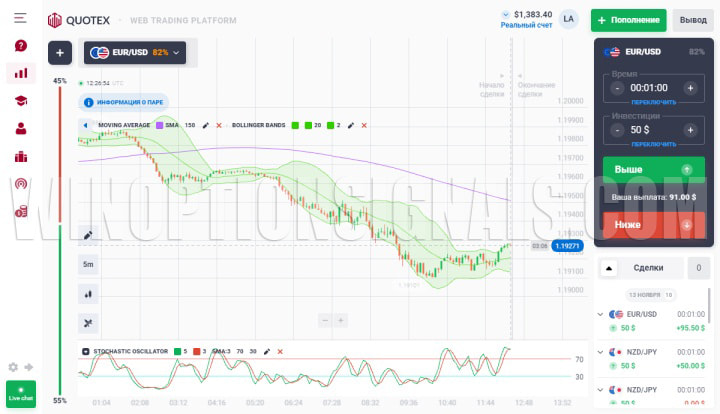The image size is (720, 414).
Task: Remove the Bollinger Bands indicator
Action: 364,125
